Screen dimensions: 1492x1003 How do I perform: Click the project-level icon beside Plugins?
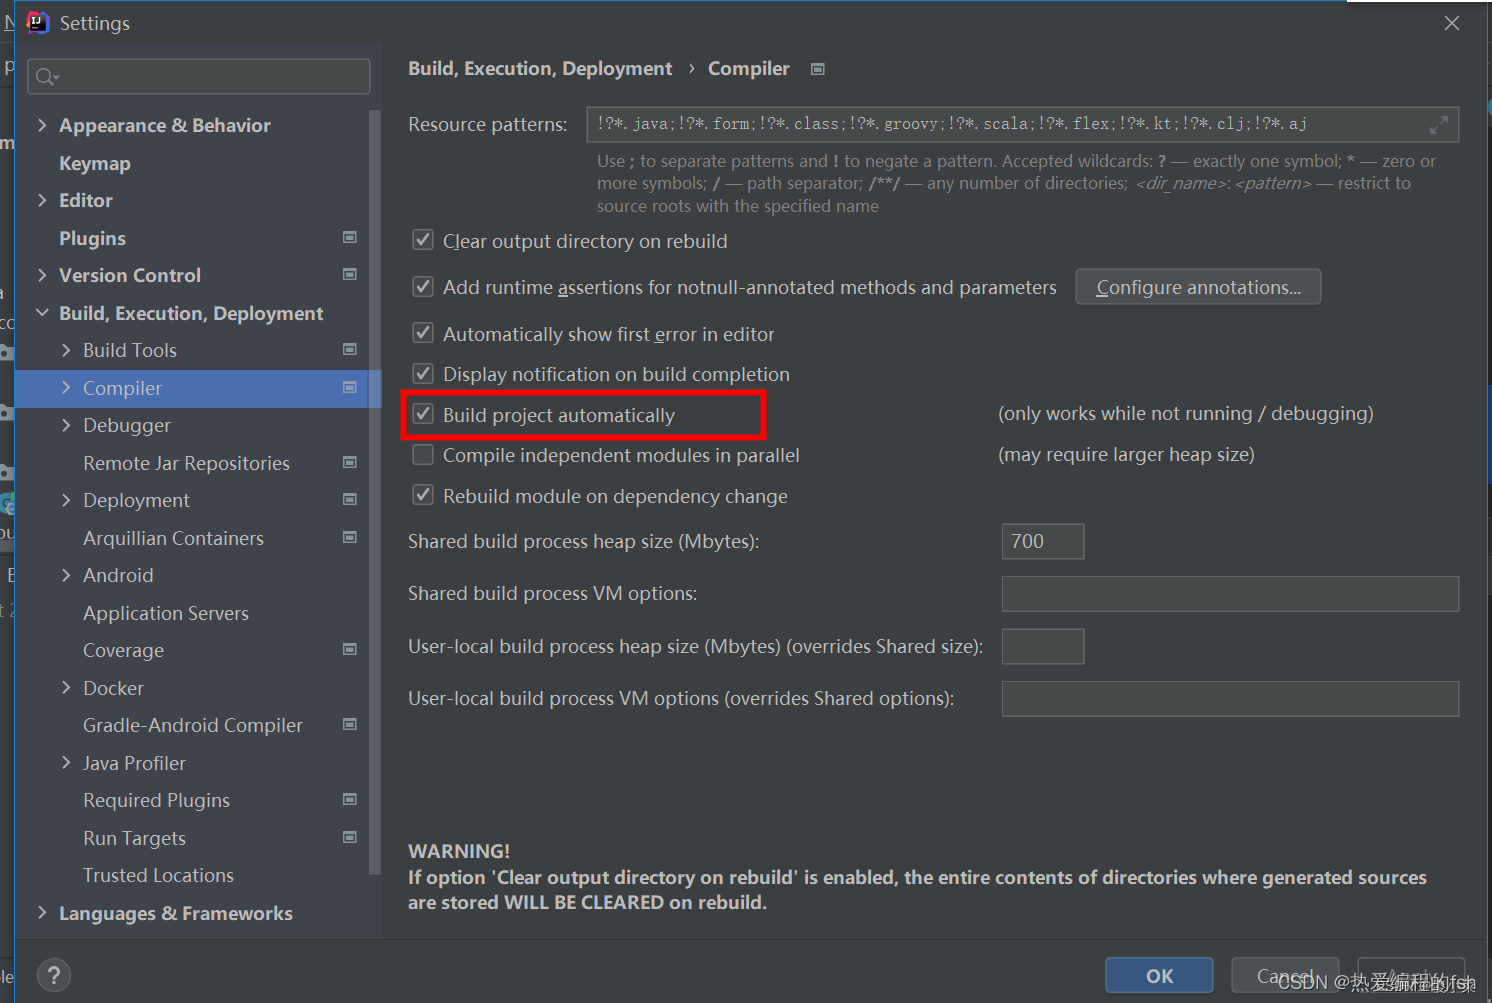(350, 237)
